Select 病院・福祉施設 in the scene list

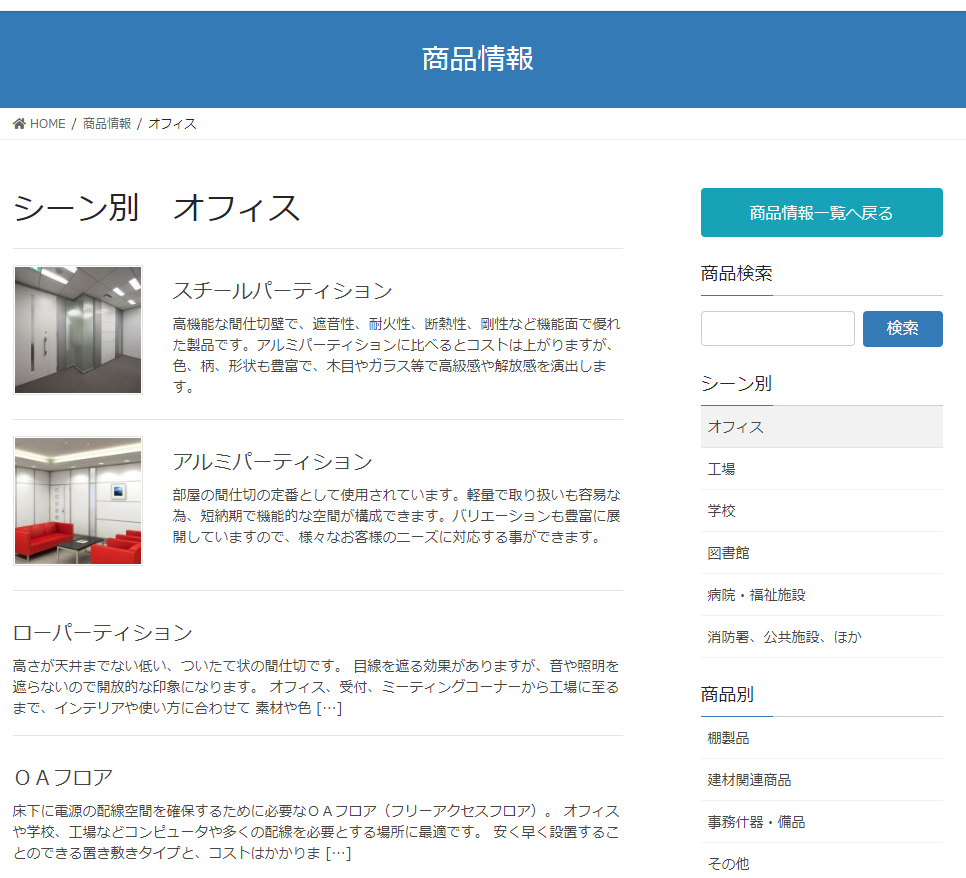coord(756,595)
